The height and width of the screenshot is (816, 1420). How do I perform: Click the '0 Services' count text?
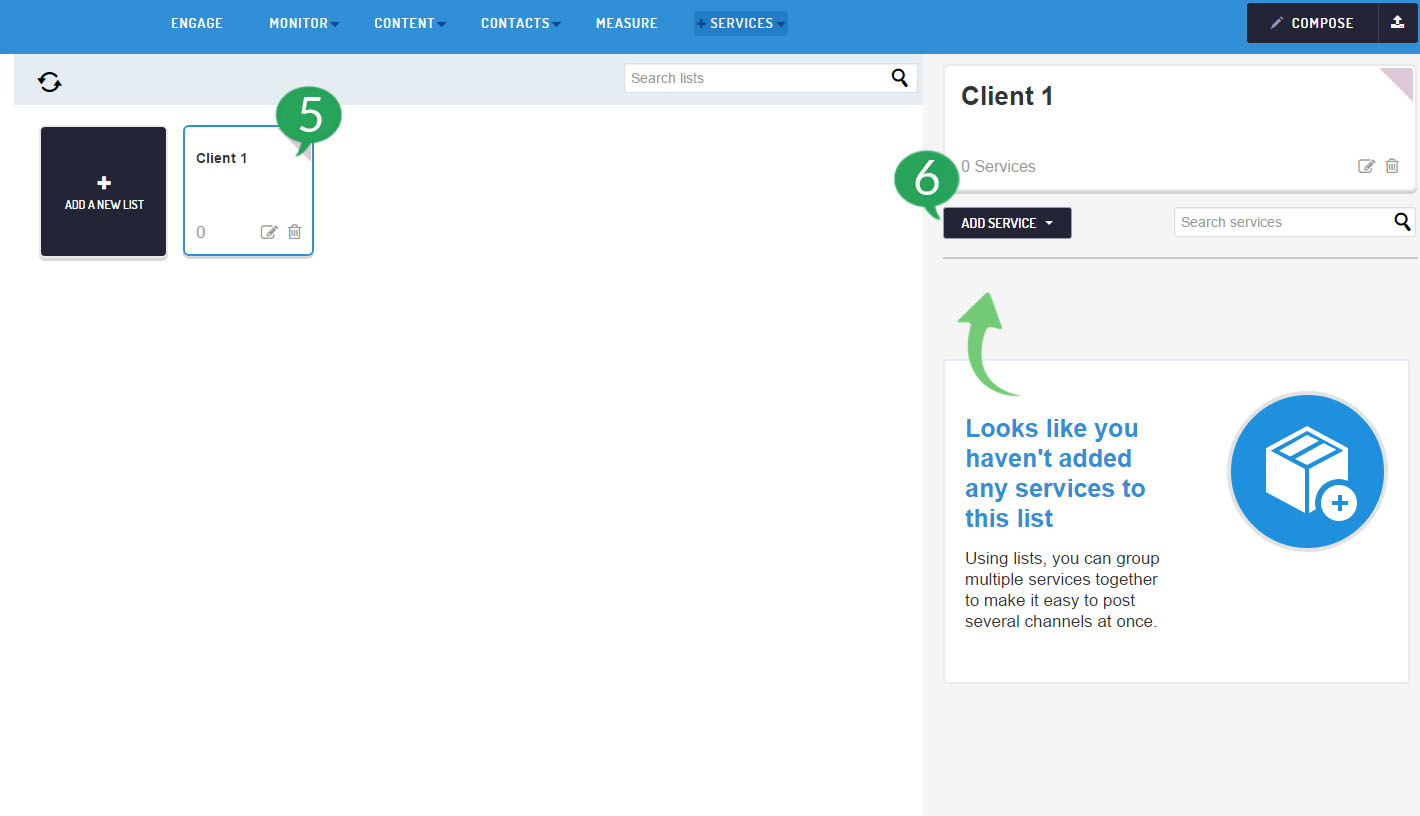tap(998, 166)
